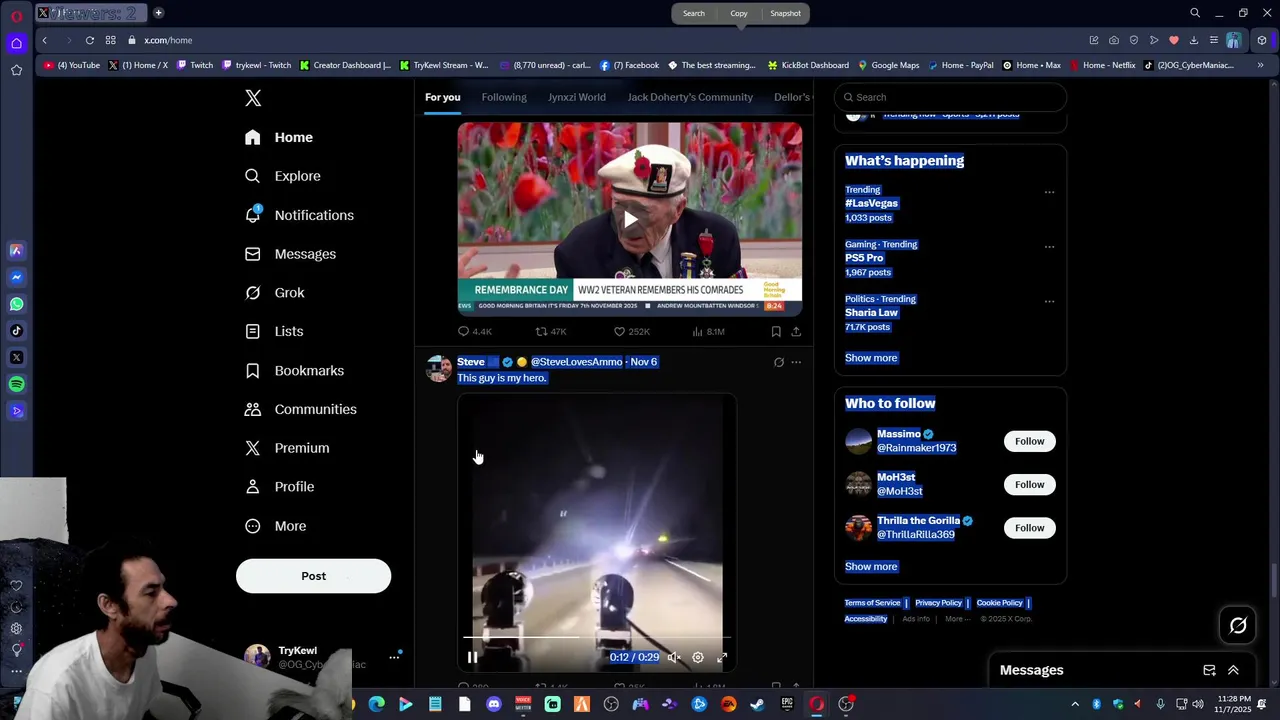
Task: Switch to the For you tab
Action: coord(443,97)
